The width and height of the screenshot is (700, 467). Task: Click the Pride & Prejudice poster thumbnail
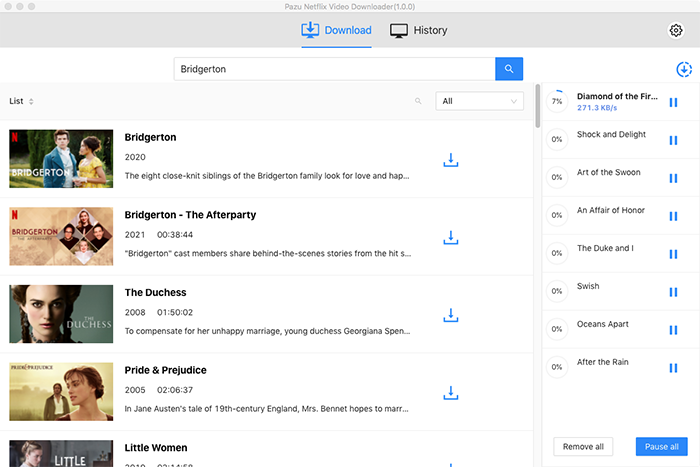[61, 392]
